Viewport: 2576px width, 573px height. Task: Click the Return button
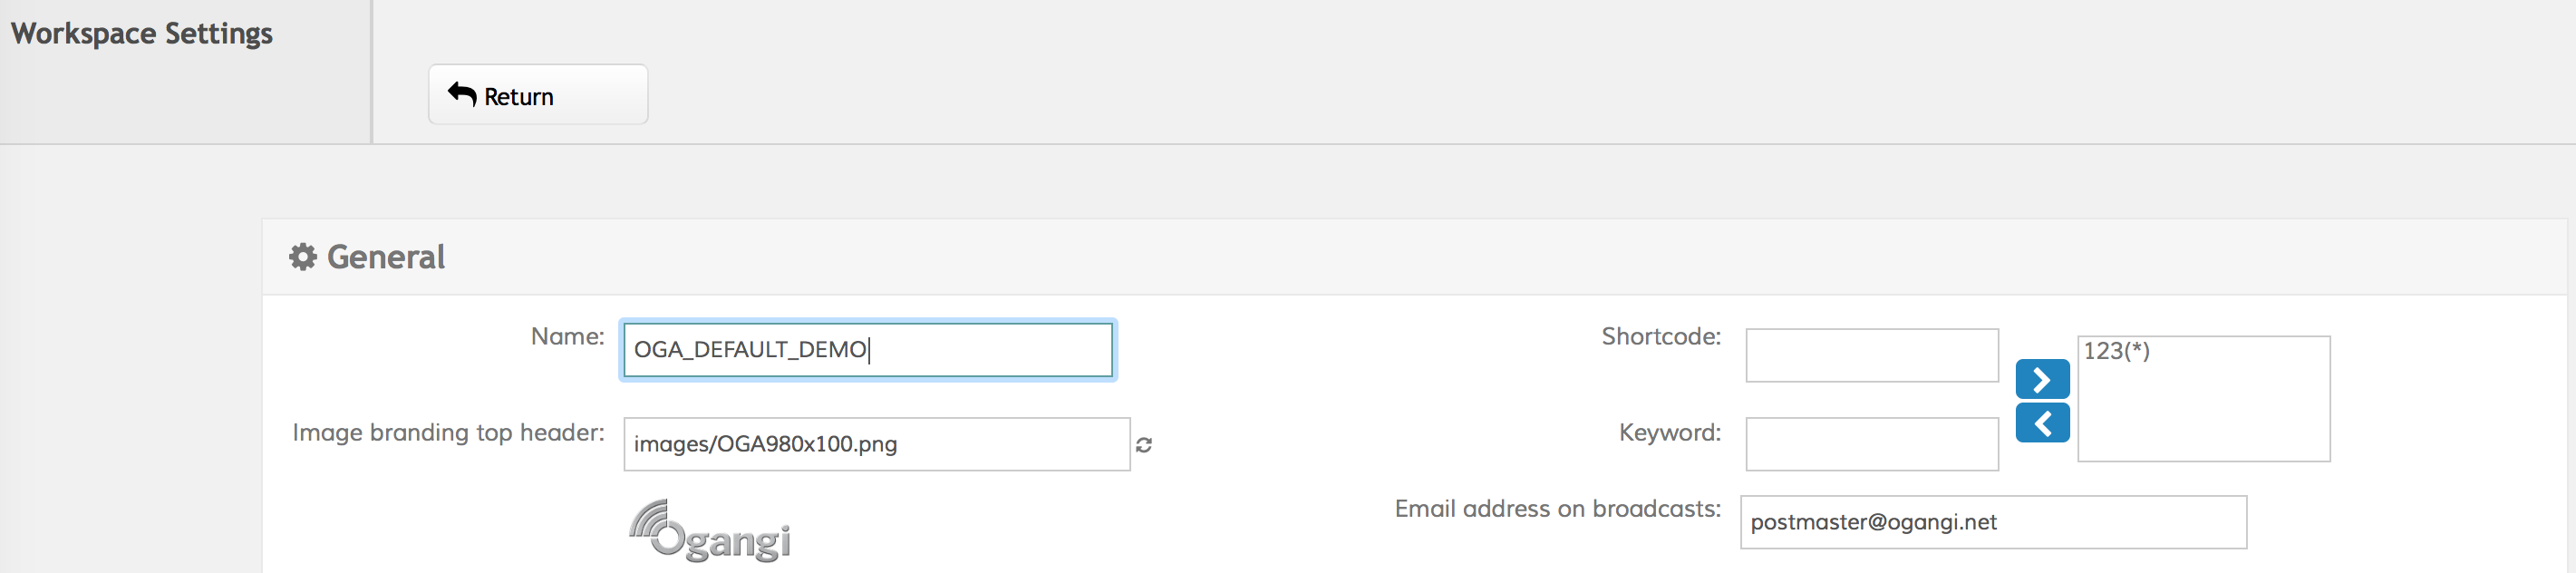[537, 95]
